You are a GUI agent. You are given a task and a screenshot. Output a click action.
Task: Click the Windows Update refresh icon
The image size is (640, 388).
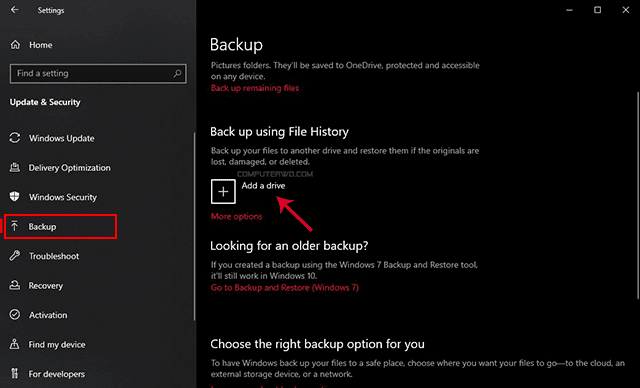15,138
